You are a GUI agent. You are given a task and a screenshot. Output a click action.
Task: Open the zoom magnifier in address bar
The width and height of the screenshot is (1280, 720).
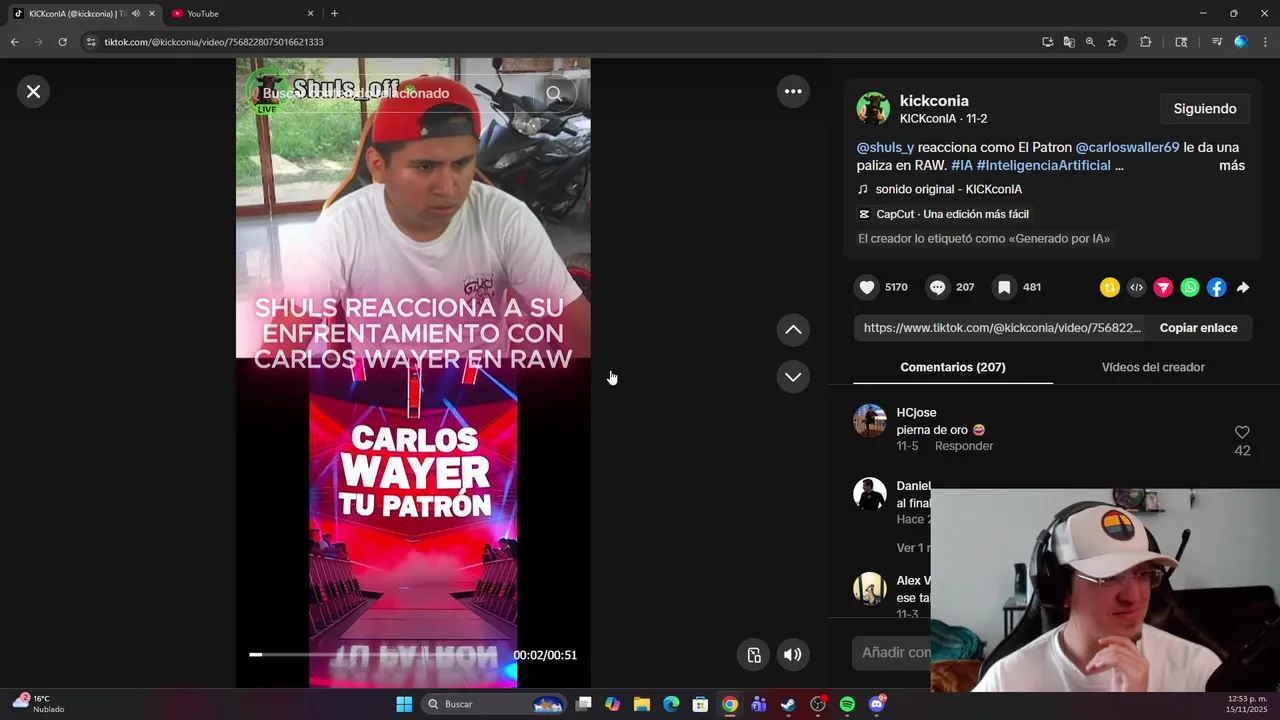(1090, 42)
